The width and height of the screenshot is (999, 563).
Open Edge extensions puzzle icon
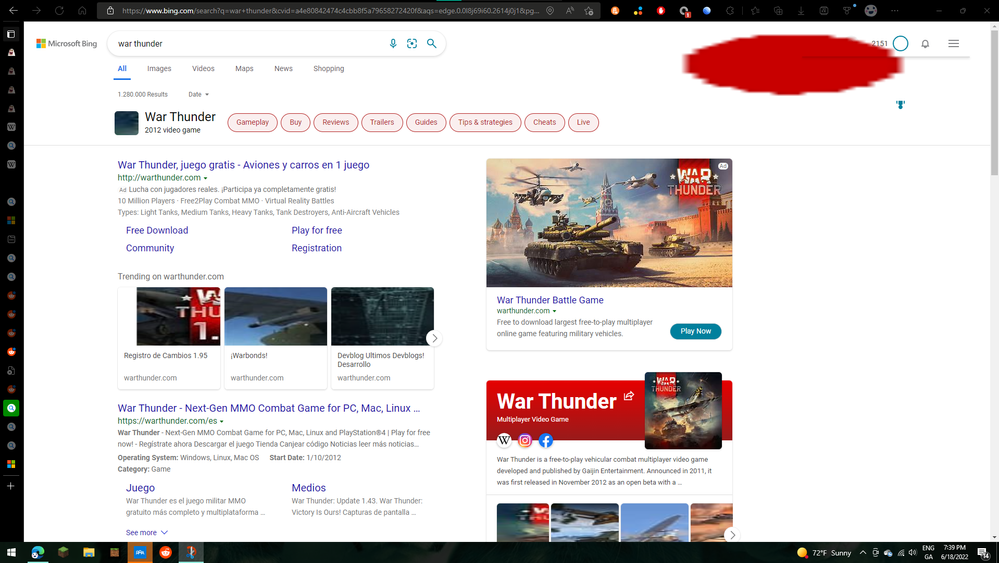(x=729, y=10)
